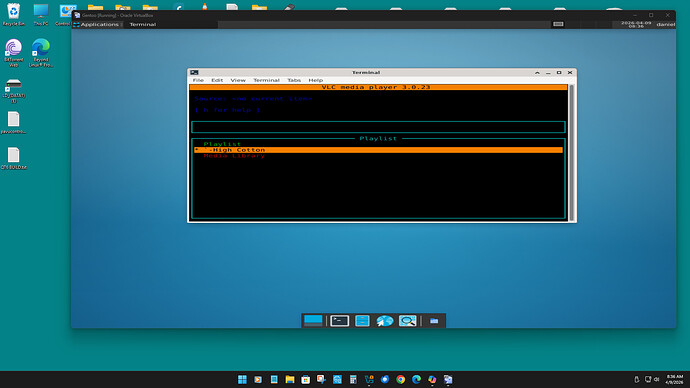Click the terminal window menu icon in title bar
Screen dimensions: 690x388
click(194, 73)
